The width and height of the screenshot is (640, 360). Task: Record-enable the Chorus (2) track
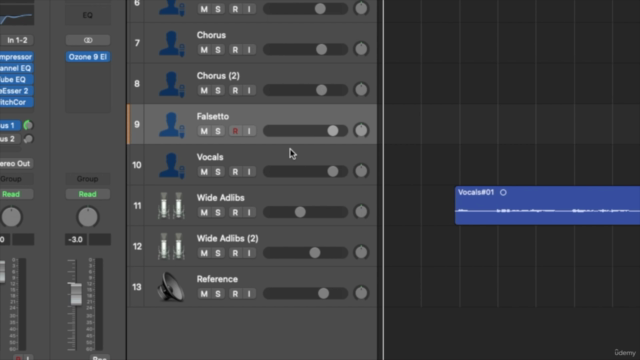[x=235, y=91]
